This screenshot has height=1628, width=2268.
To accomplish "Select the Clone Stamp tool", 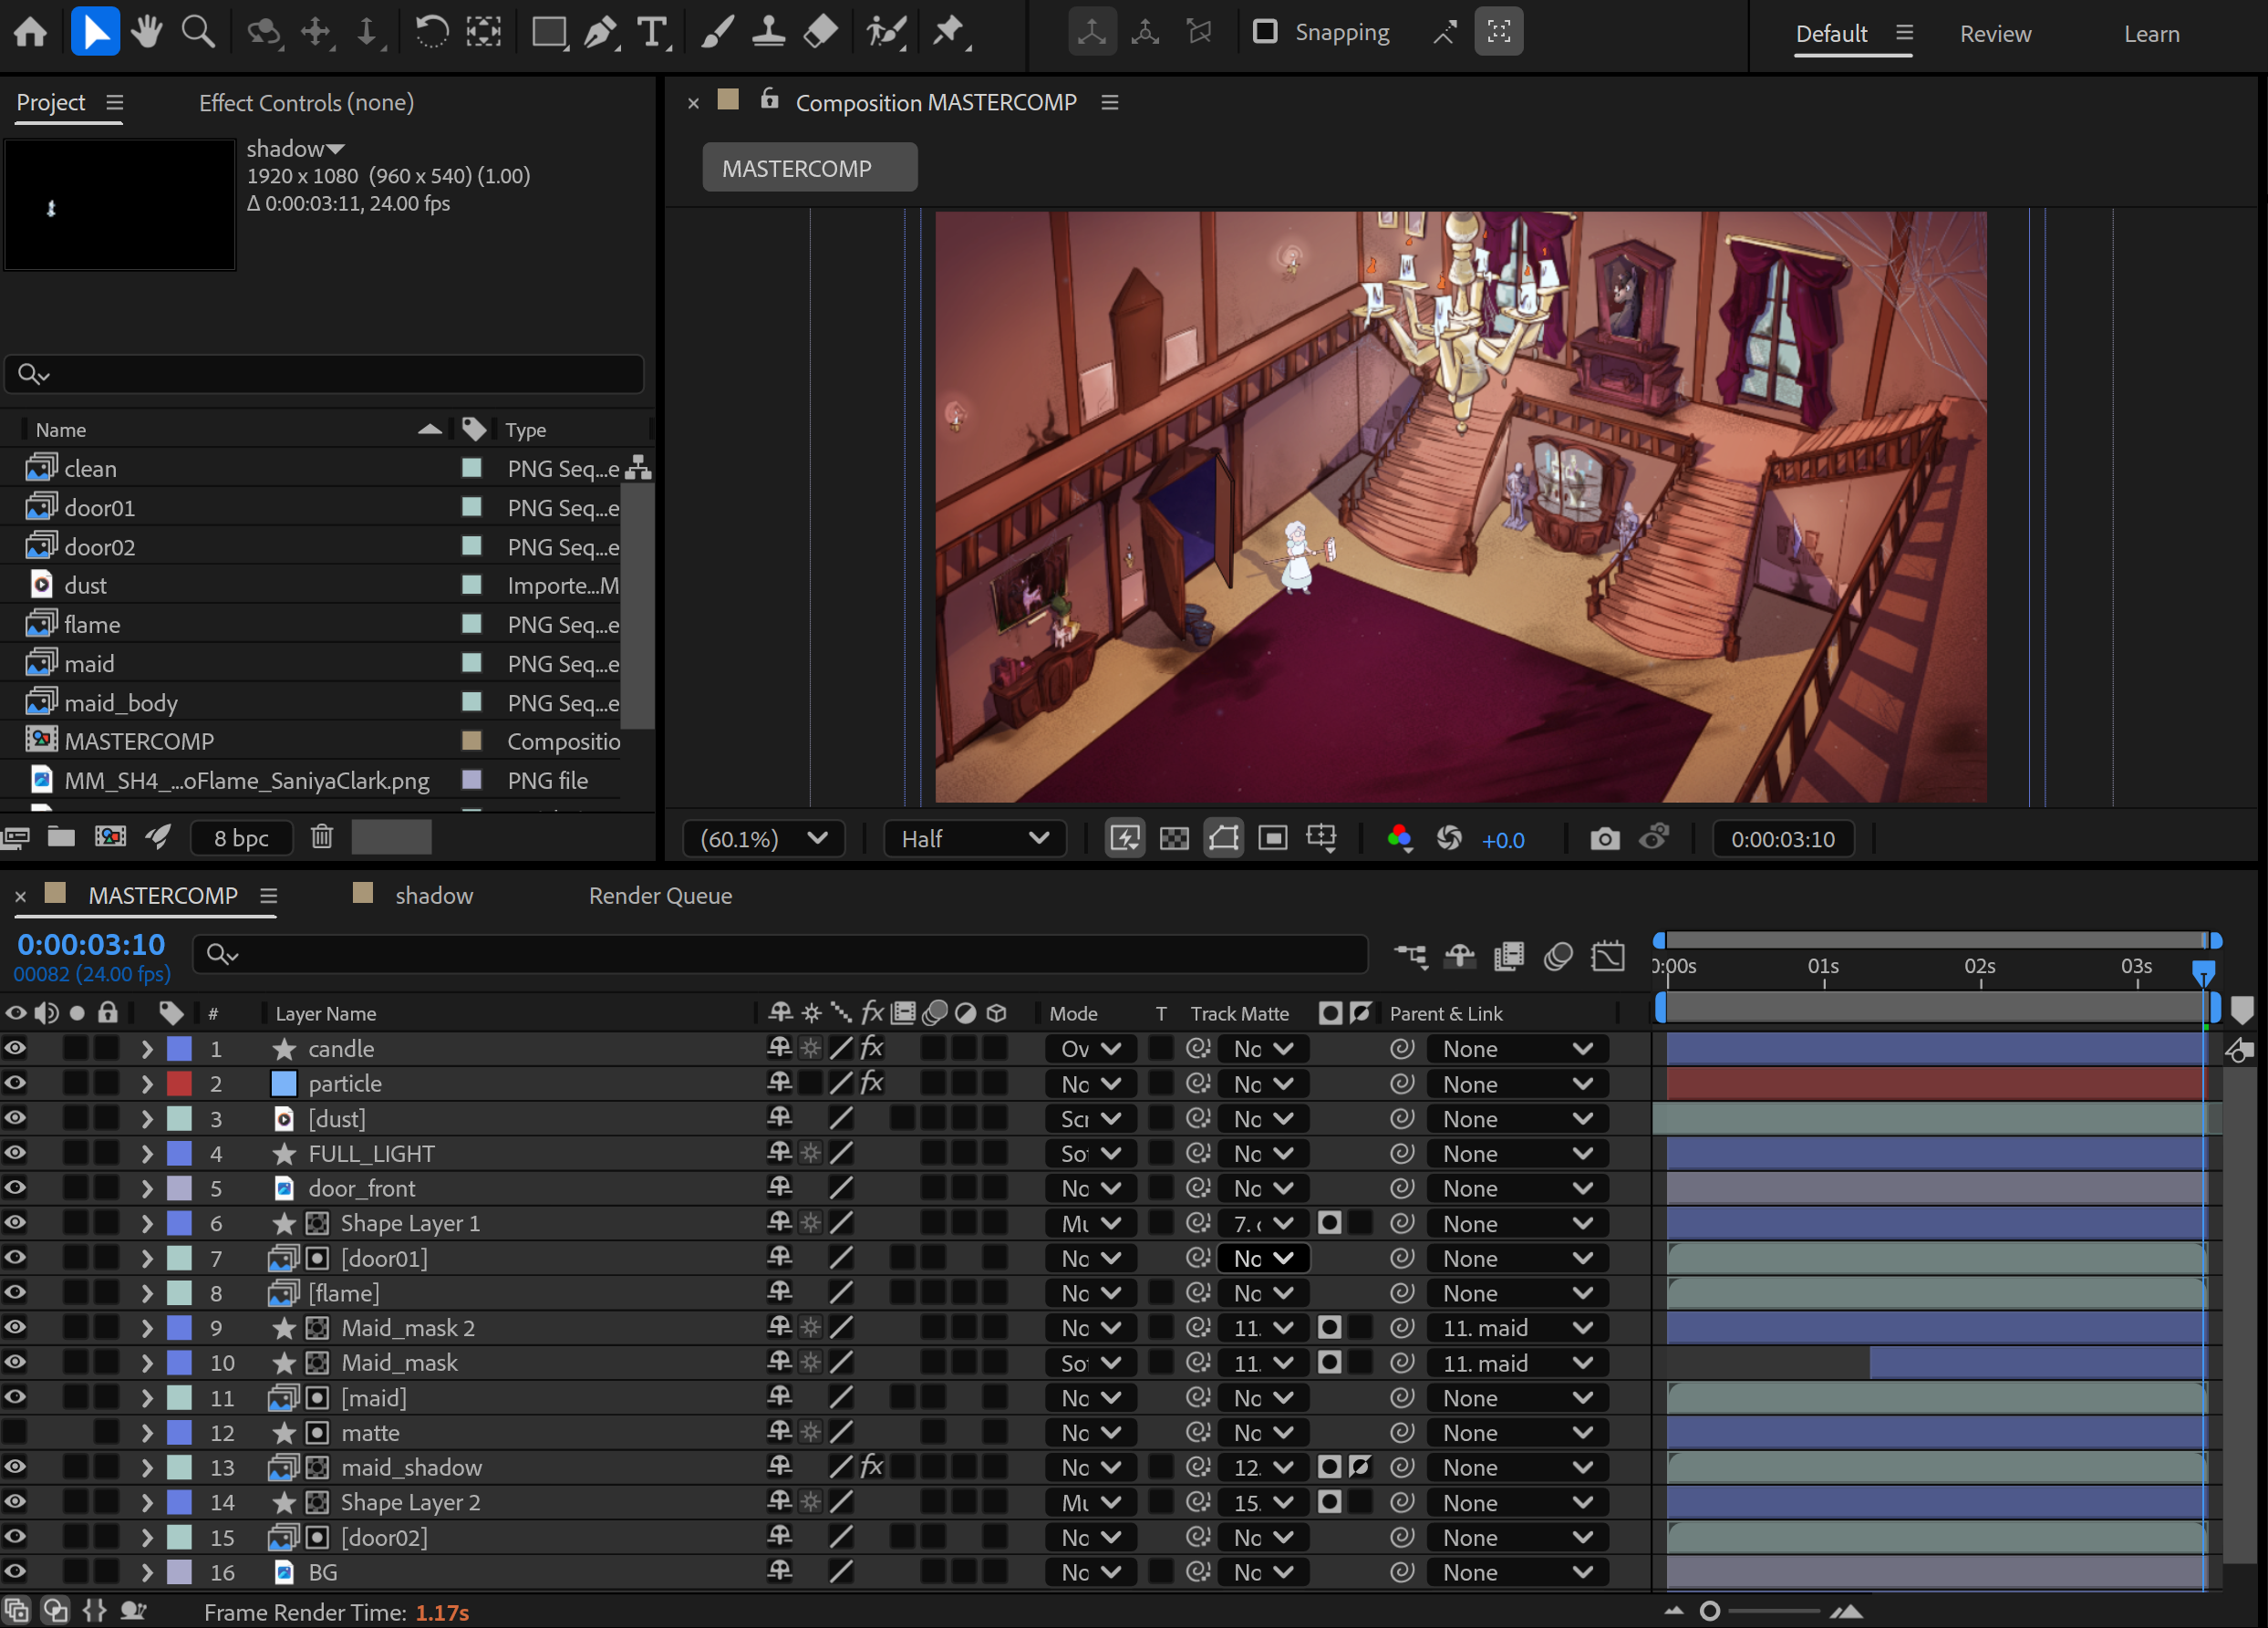I will [x=768, y=32].
